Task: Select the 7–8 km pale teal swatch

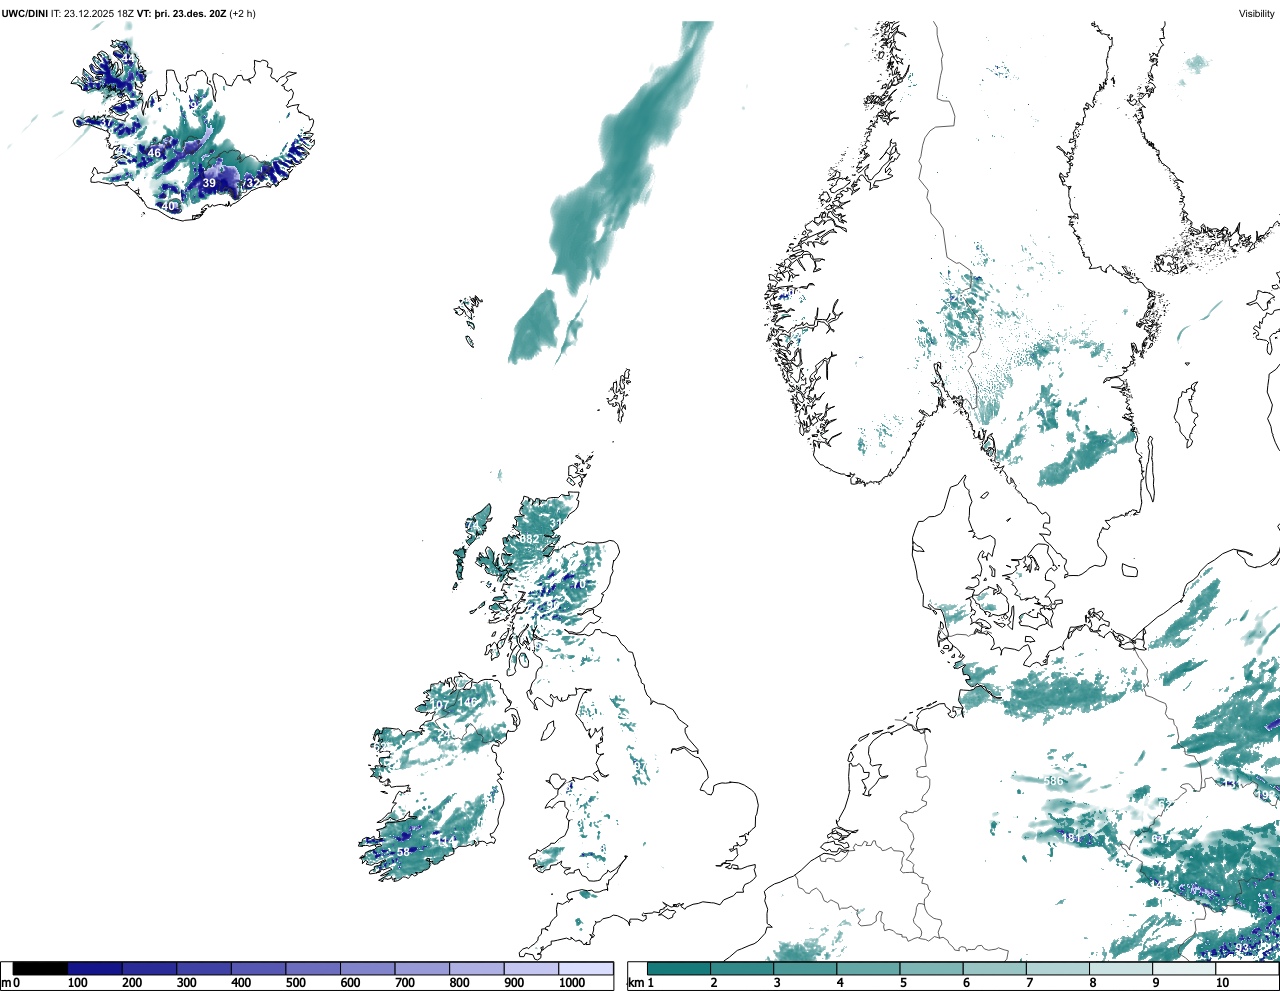Action: (x=1058, y=968)
